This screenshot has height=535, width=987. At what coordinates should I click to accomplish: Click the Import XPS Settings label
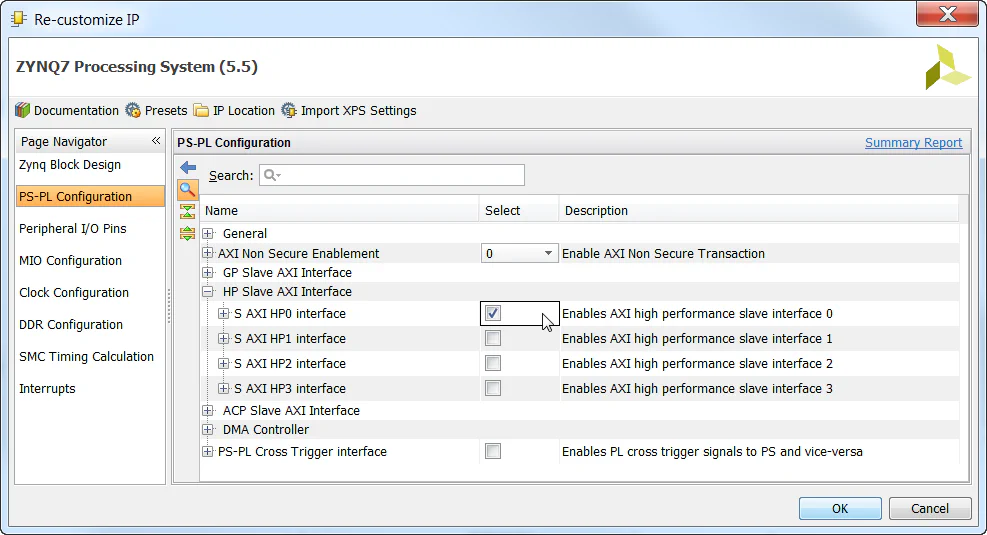(x=359, y=111)
